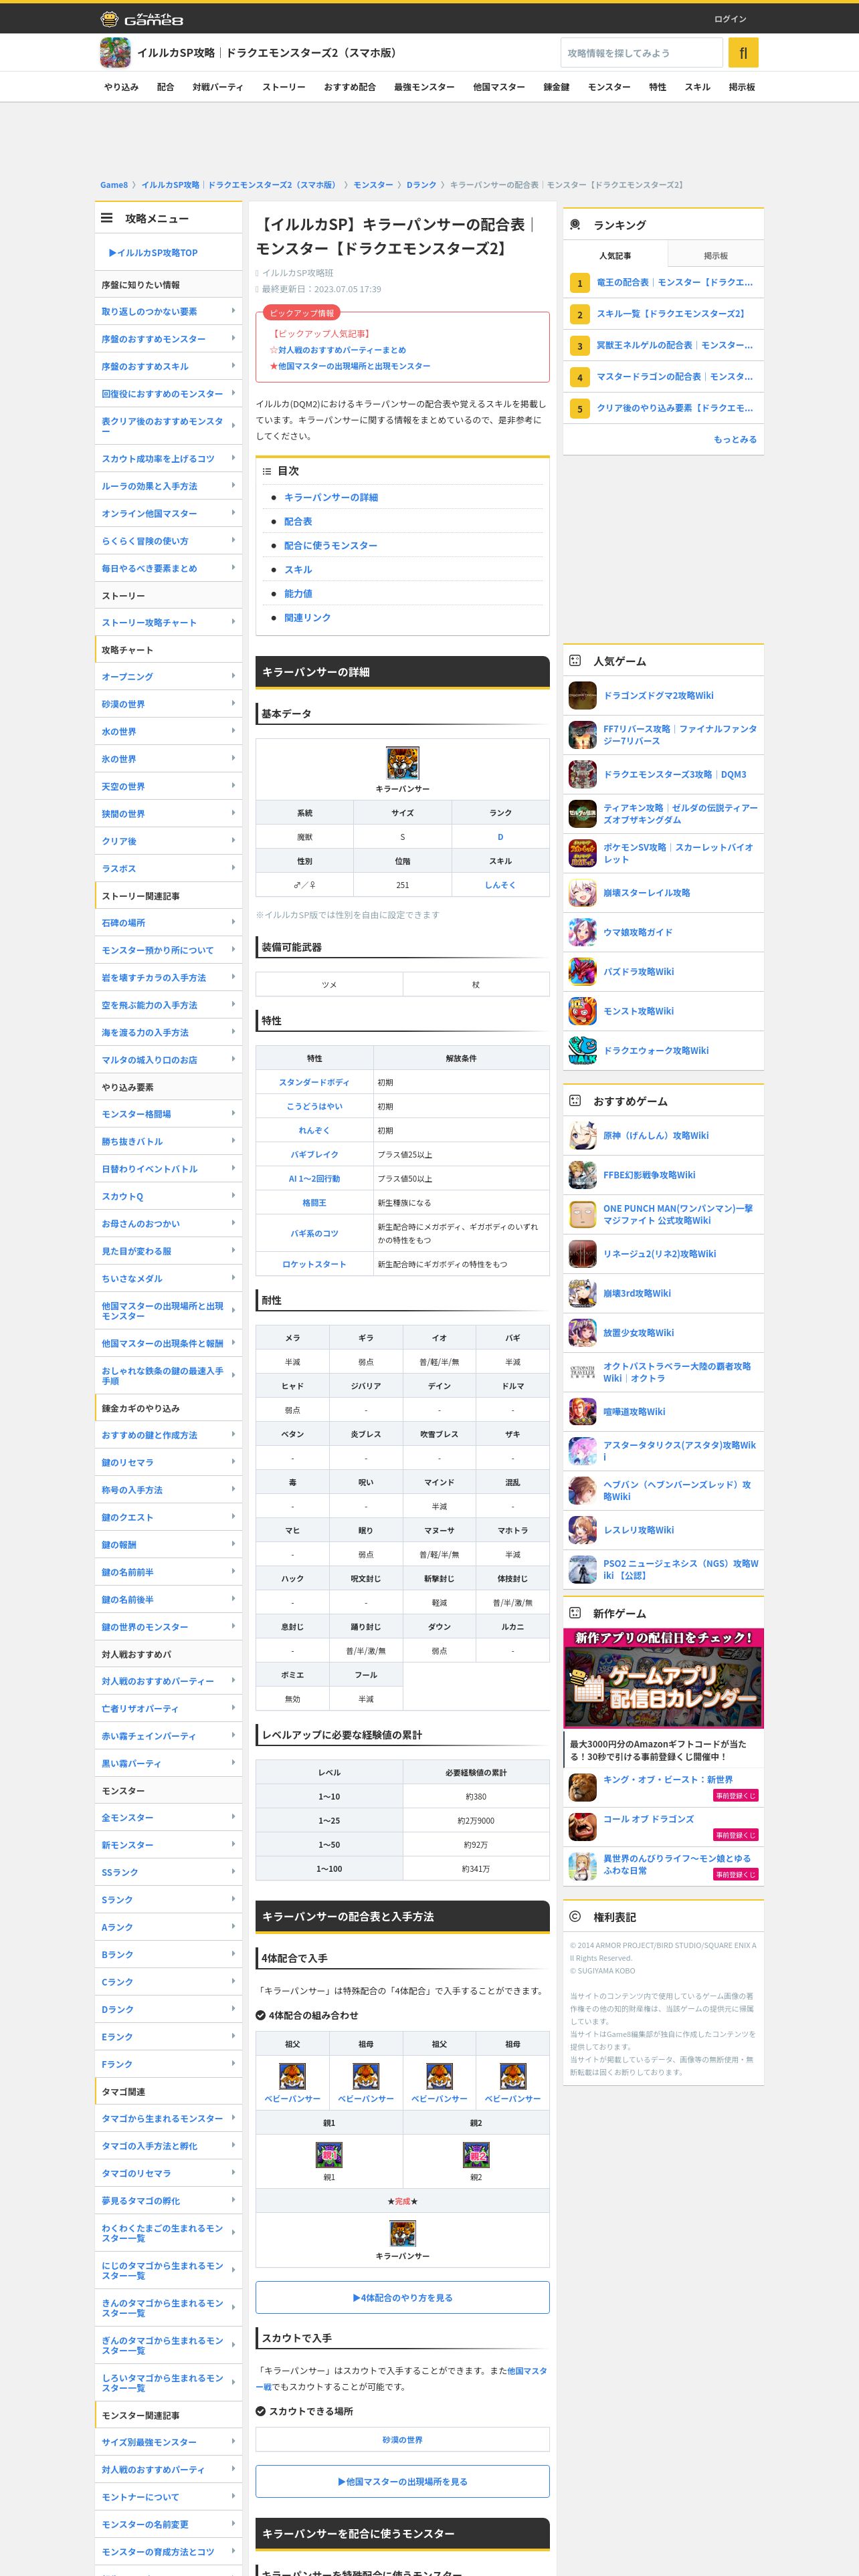Click イルルカSP攻略TOP sidebar link
Image resolution: width=859 pixels, height=2576 pixels.
153,252
